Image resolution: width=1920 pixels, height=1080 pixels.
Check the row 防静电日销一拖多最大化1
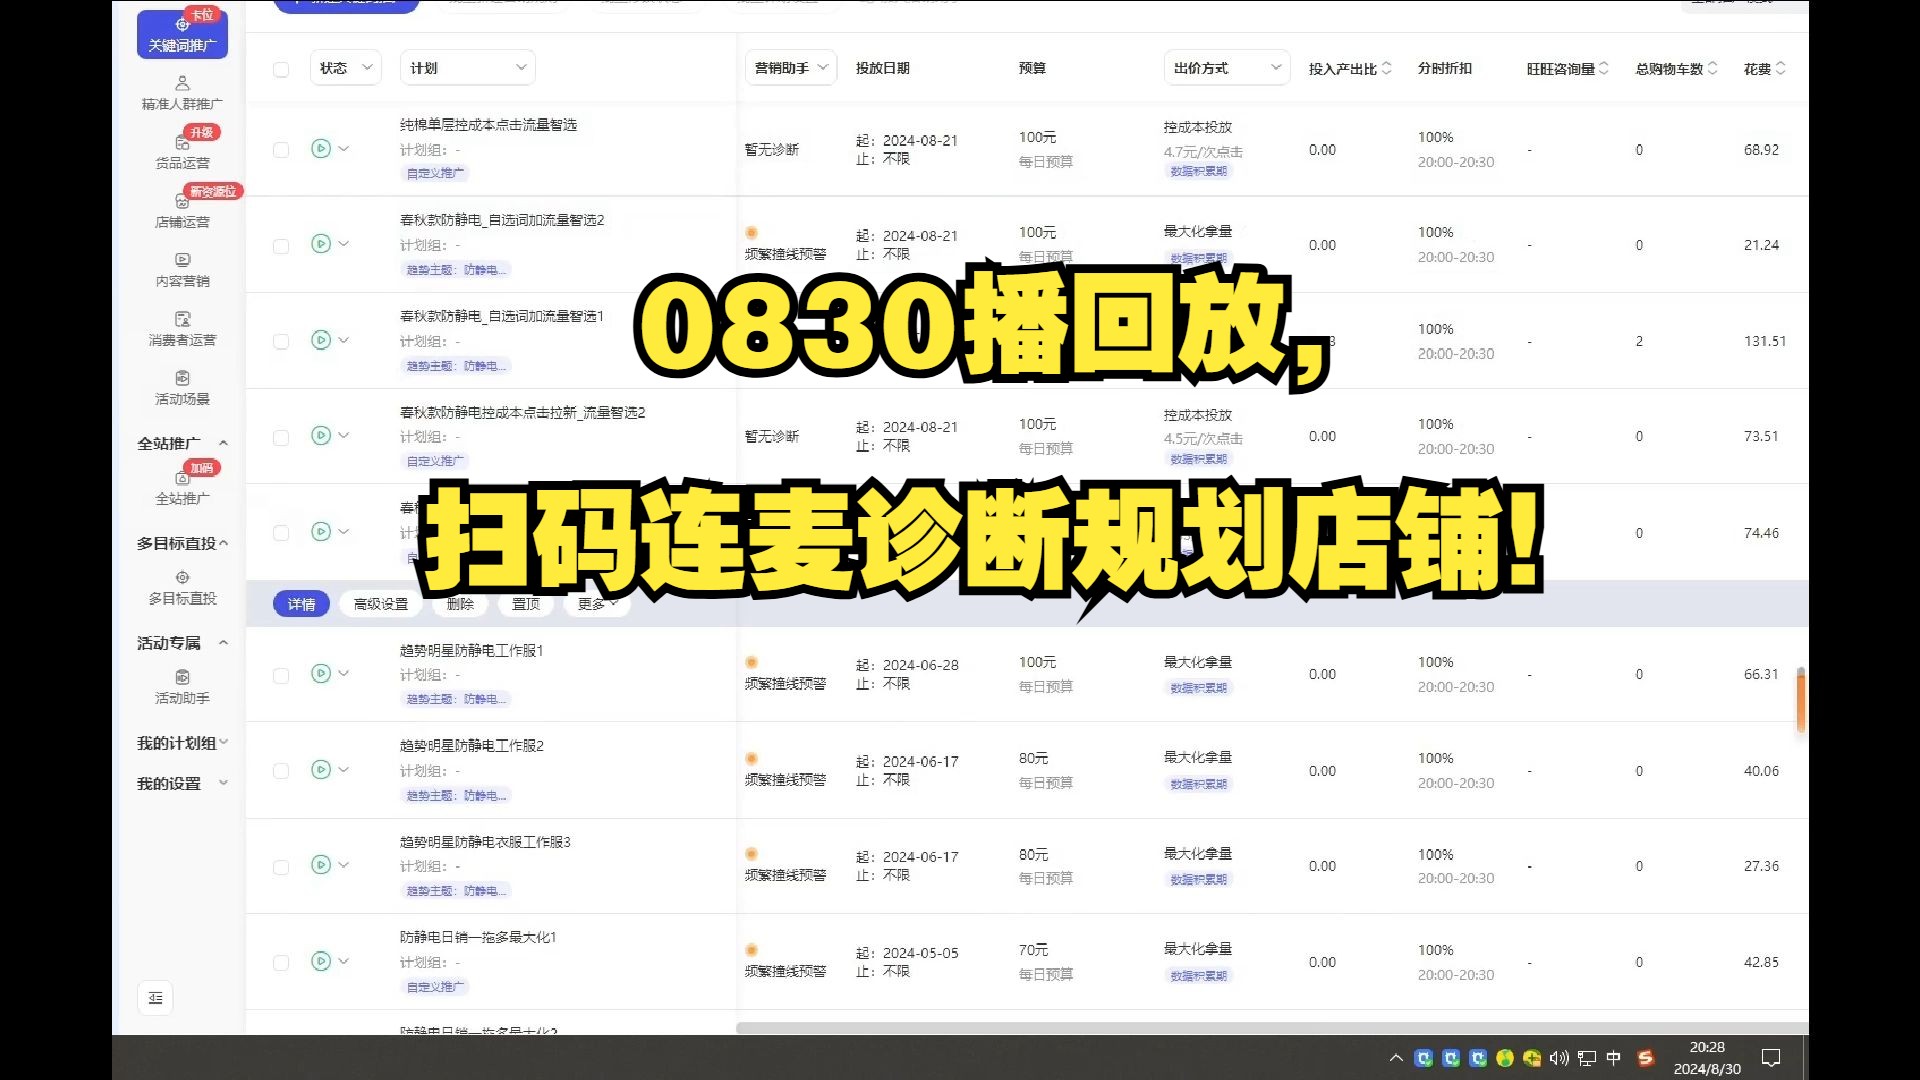pyautogui.click(x=281, y=963)
